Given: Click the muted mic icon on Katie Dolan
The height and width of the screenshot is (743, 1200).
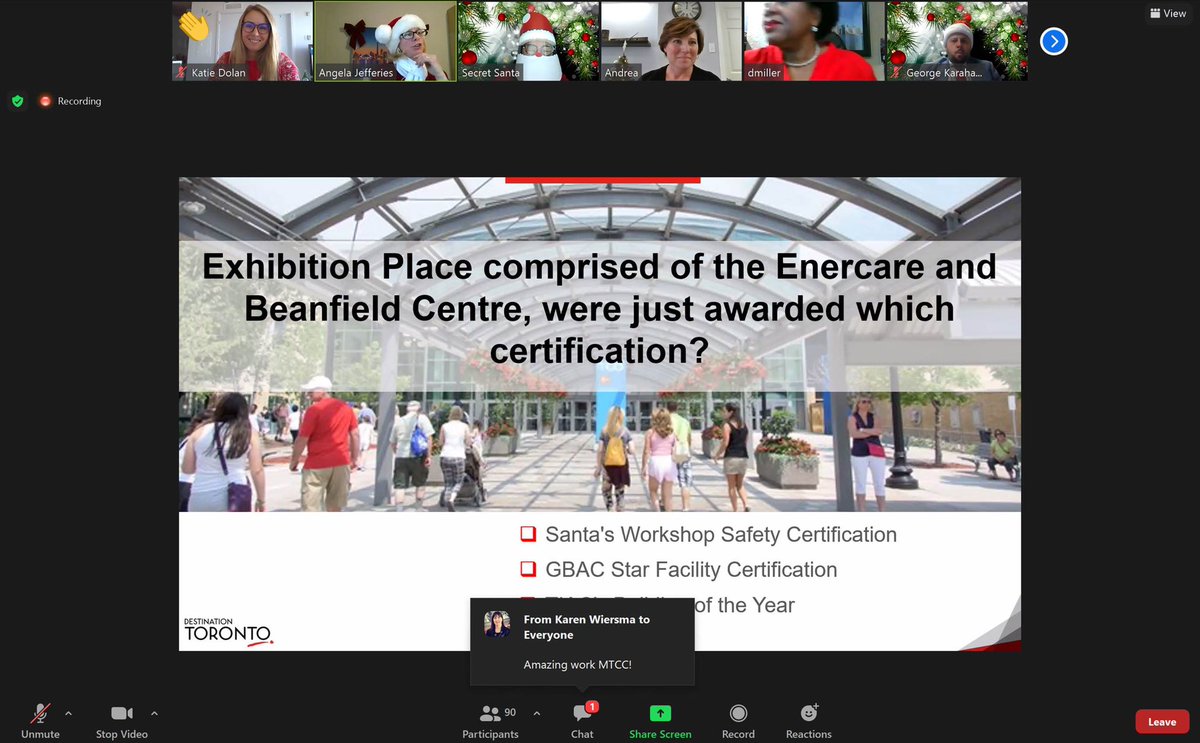Looking at the screenshot, I should coord(182,73).
